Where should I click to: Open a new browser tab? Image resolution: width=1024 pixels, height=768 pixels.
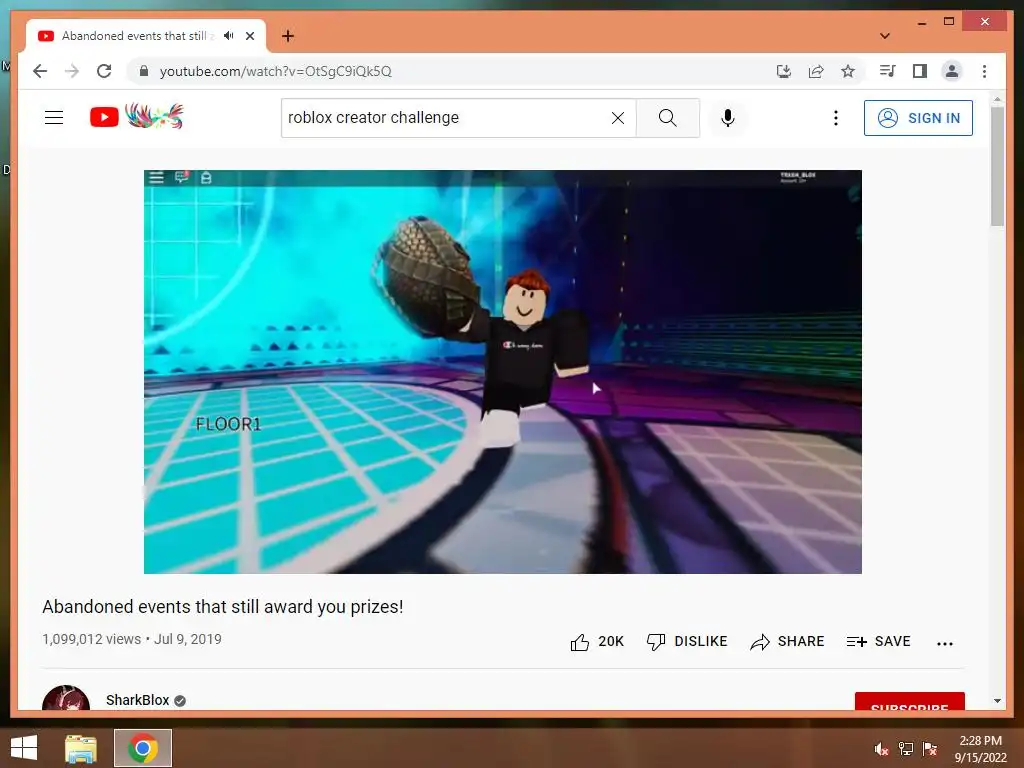click(x=288, y=36)
